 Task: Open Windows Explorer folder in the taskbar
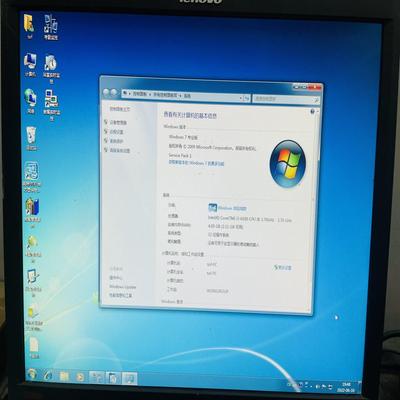[x=64, y=376]
